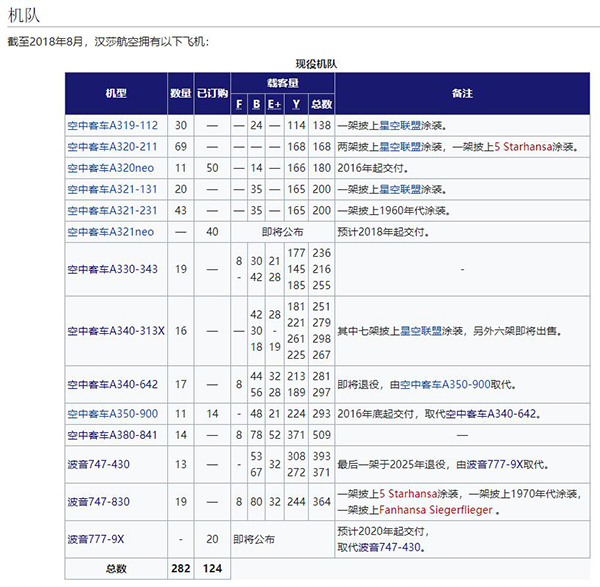Open 空中客车A350-900 link in A340-642 remarks
The width and height of the screenshot is (600, 587).
[445, 385]
